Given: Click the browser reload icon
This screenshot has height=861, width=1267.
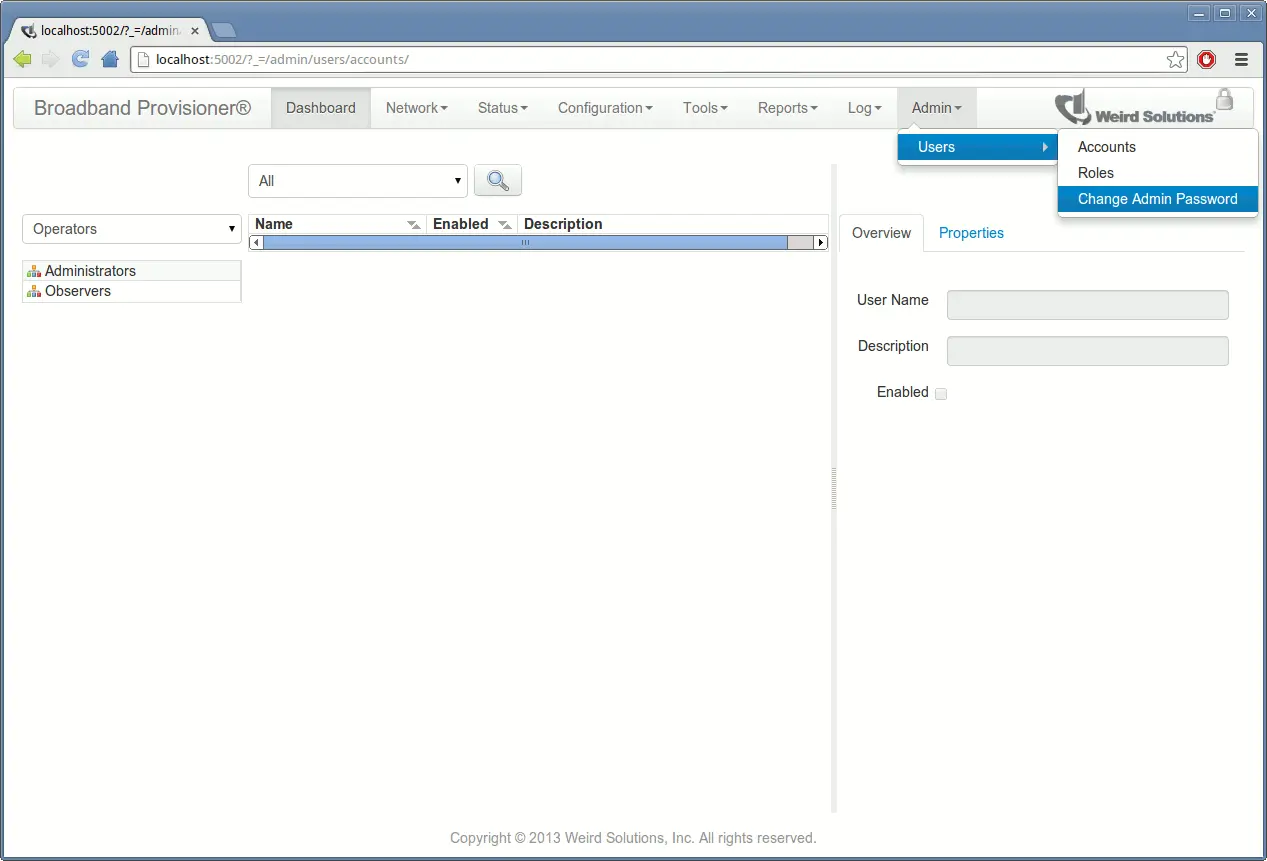Looking at the screenshot, I should coord(79,59).
